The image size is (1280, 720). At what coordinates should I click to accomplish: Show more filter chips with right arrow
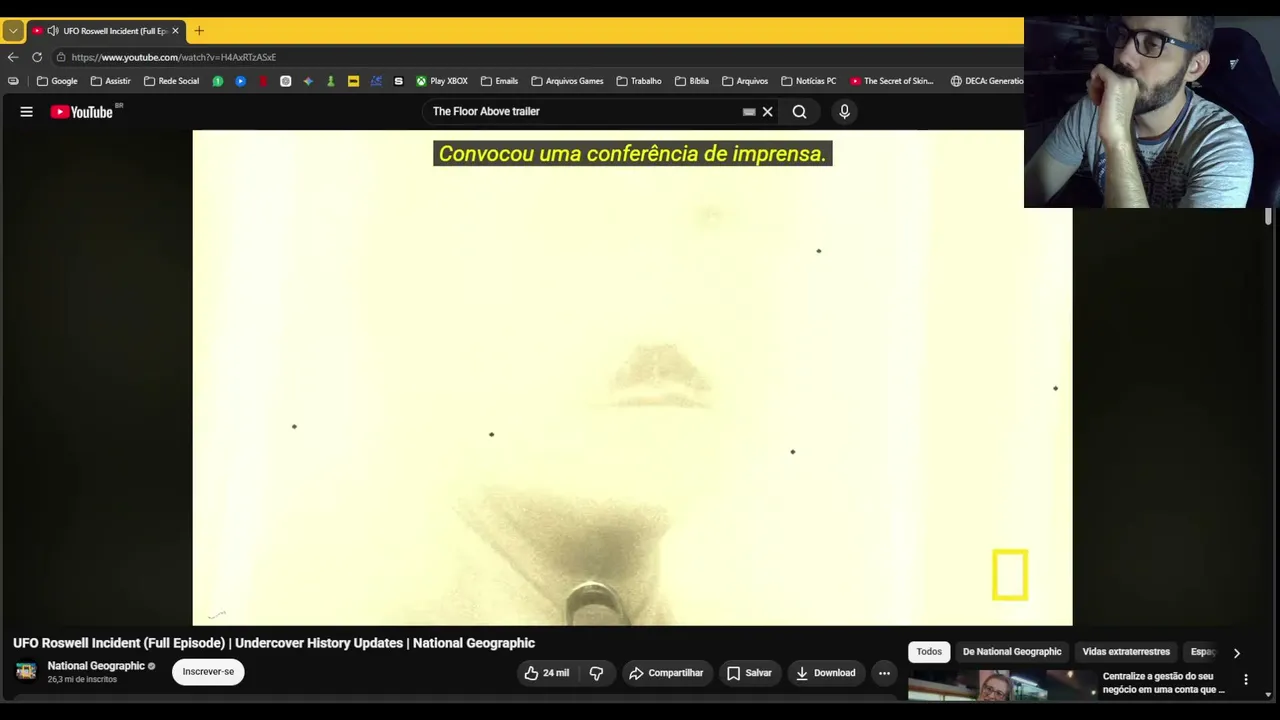pyautogui.click(x=1236, y=653)
